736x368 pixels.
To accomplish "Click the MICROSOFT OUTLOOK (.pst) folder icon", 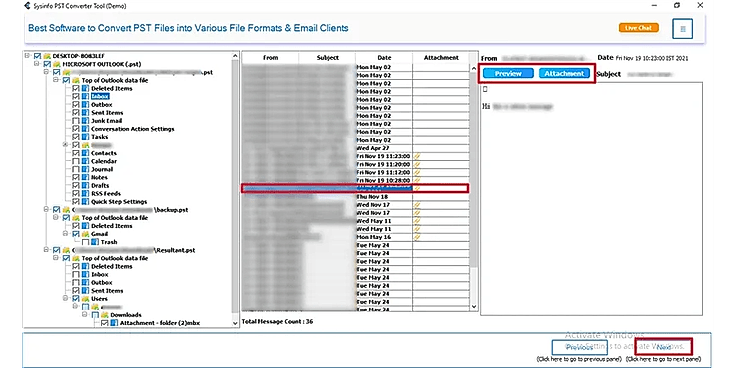I will click(x=56, y=64).
